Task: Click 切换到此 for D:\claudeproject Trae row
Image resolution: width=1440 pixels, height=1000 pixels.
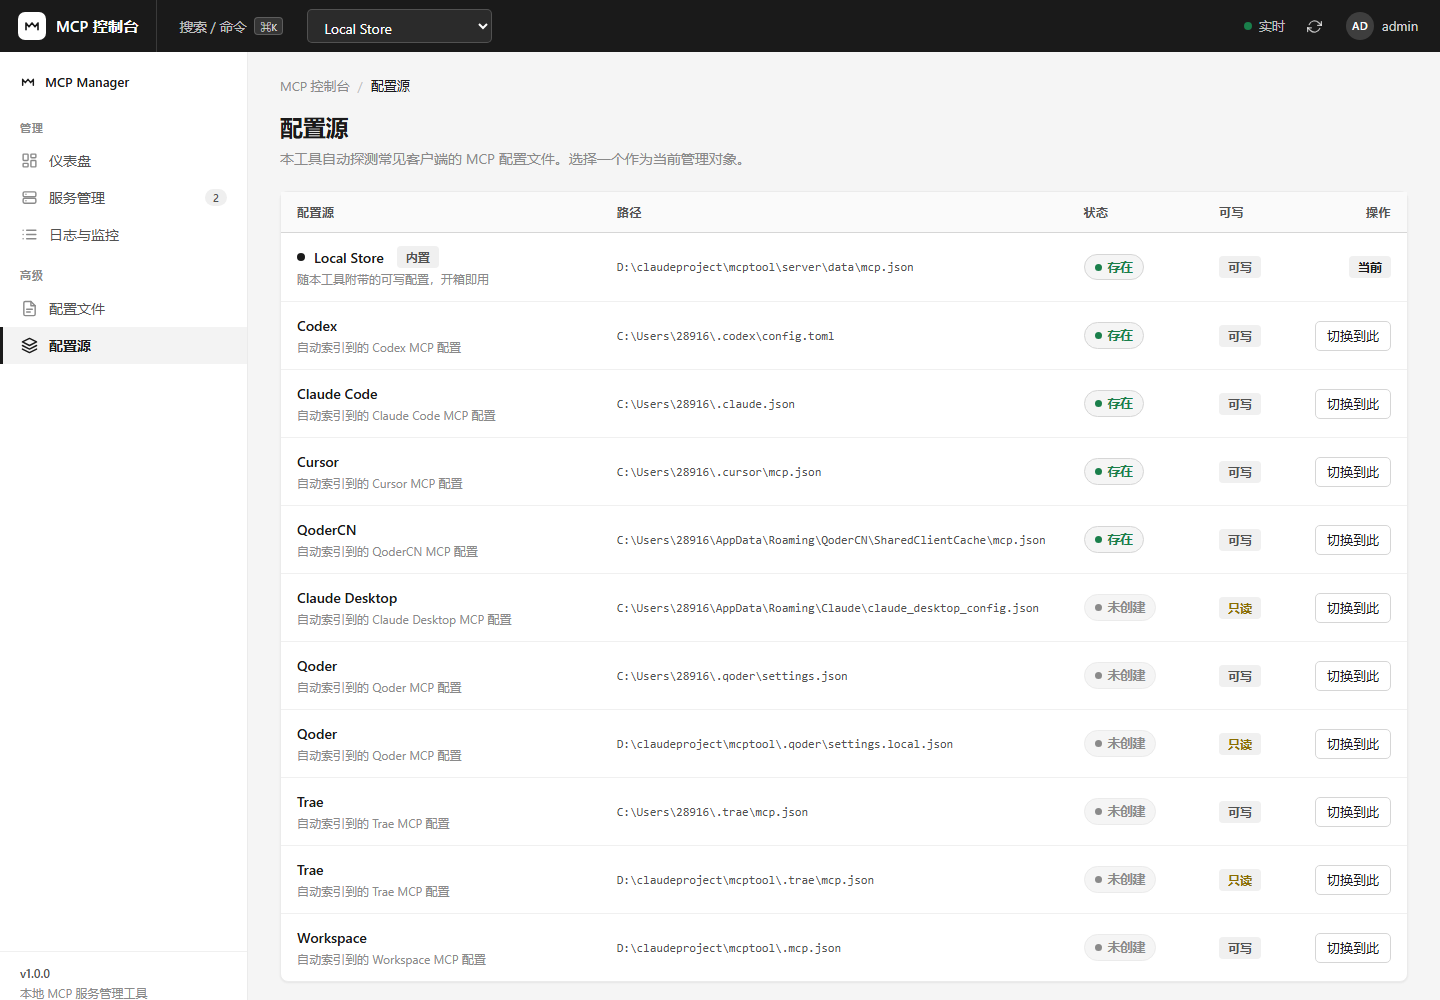Action: click(x=1352, y=880)
